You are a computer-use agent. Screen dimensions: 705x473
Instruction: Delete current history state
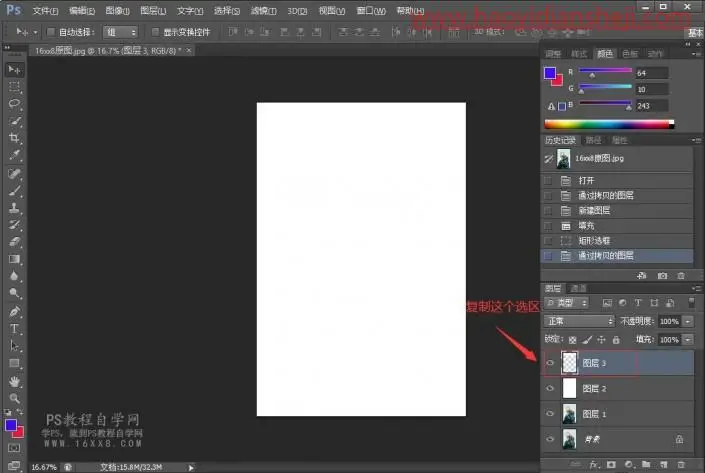681,276
